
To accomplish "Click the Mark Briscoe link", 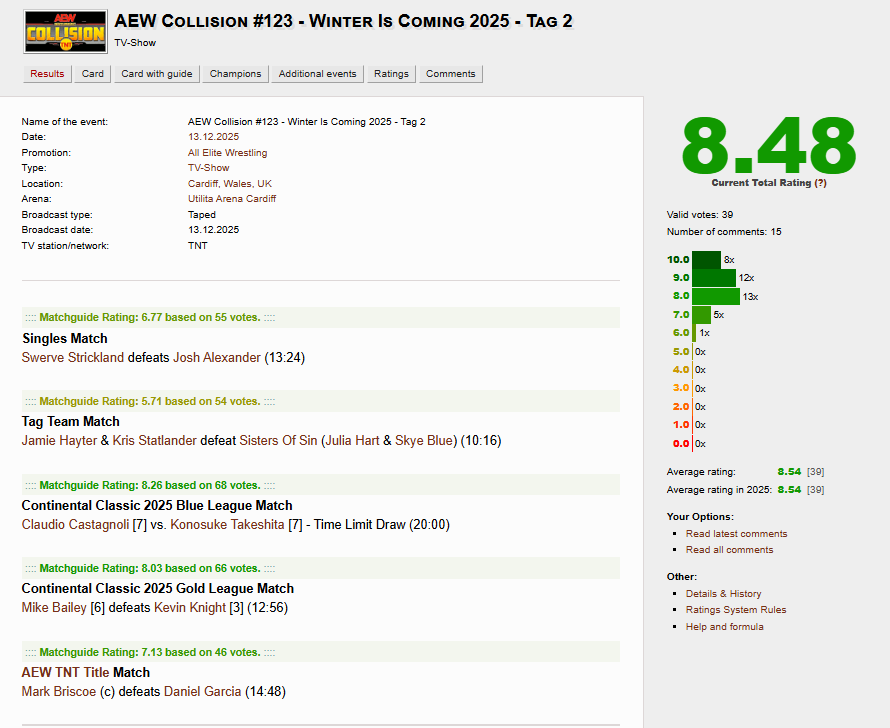I will 58,692.
